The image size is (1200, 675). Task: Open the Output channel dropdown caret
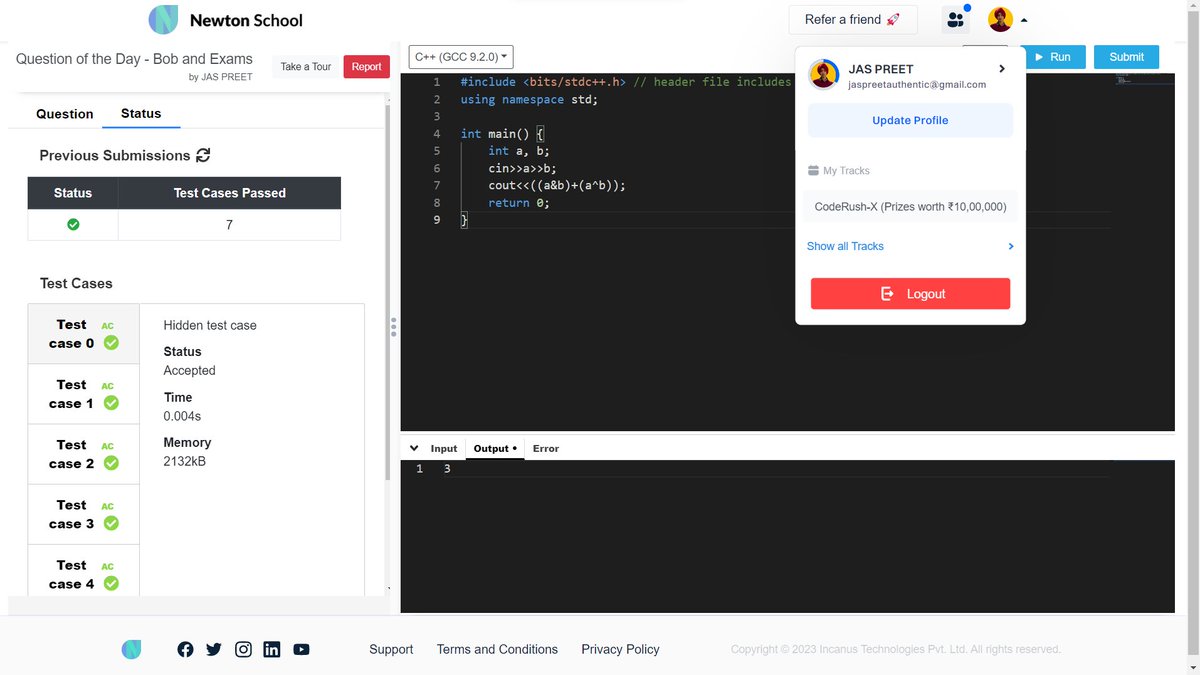[516, 448]
